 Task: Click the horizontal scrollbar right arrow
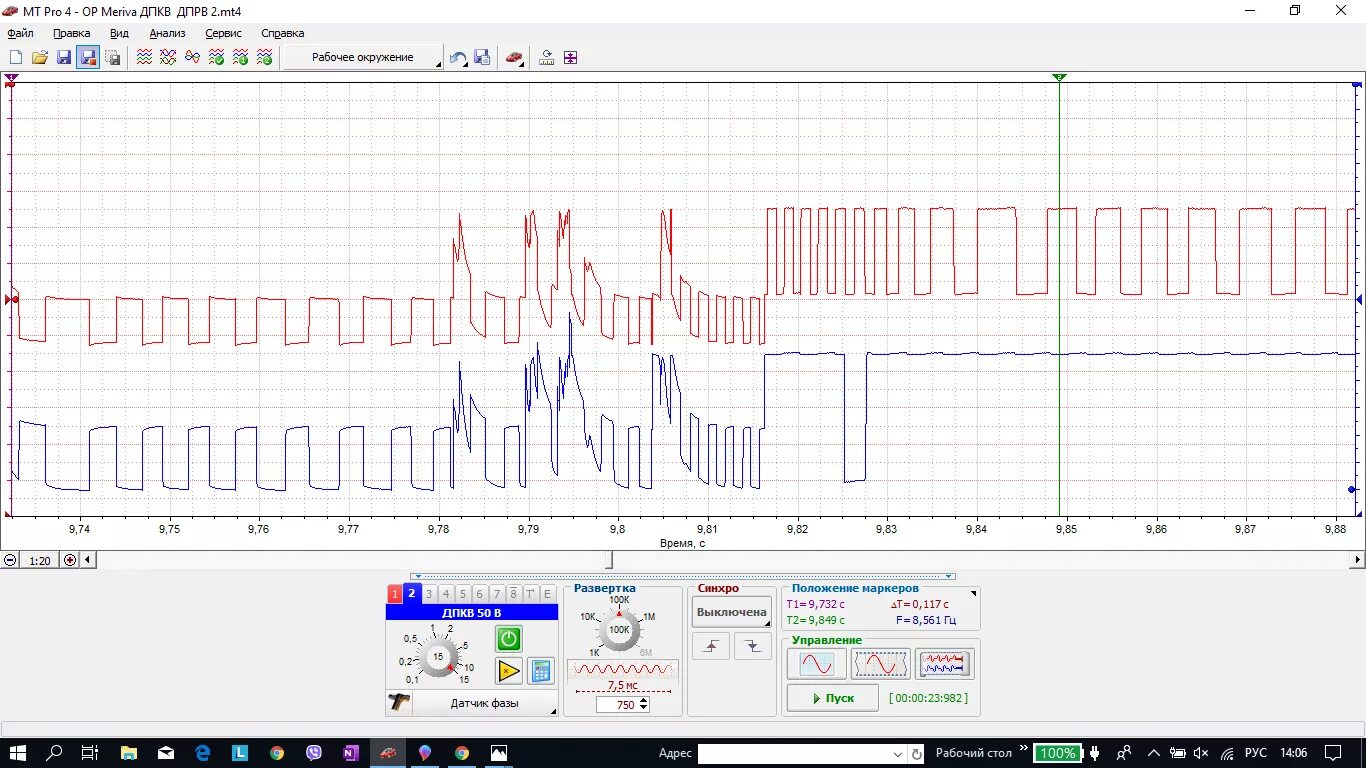click(x=1356, y=560)
